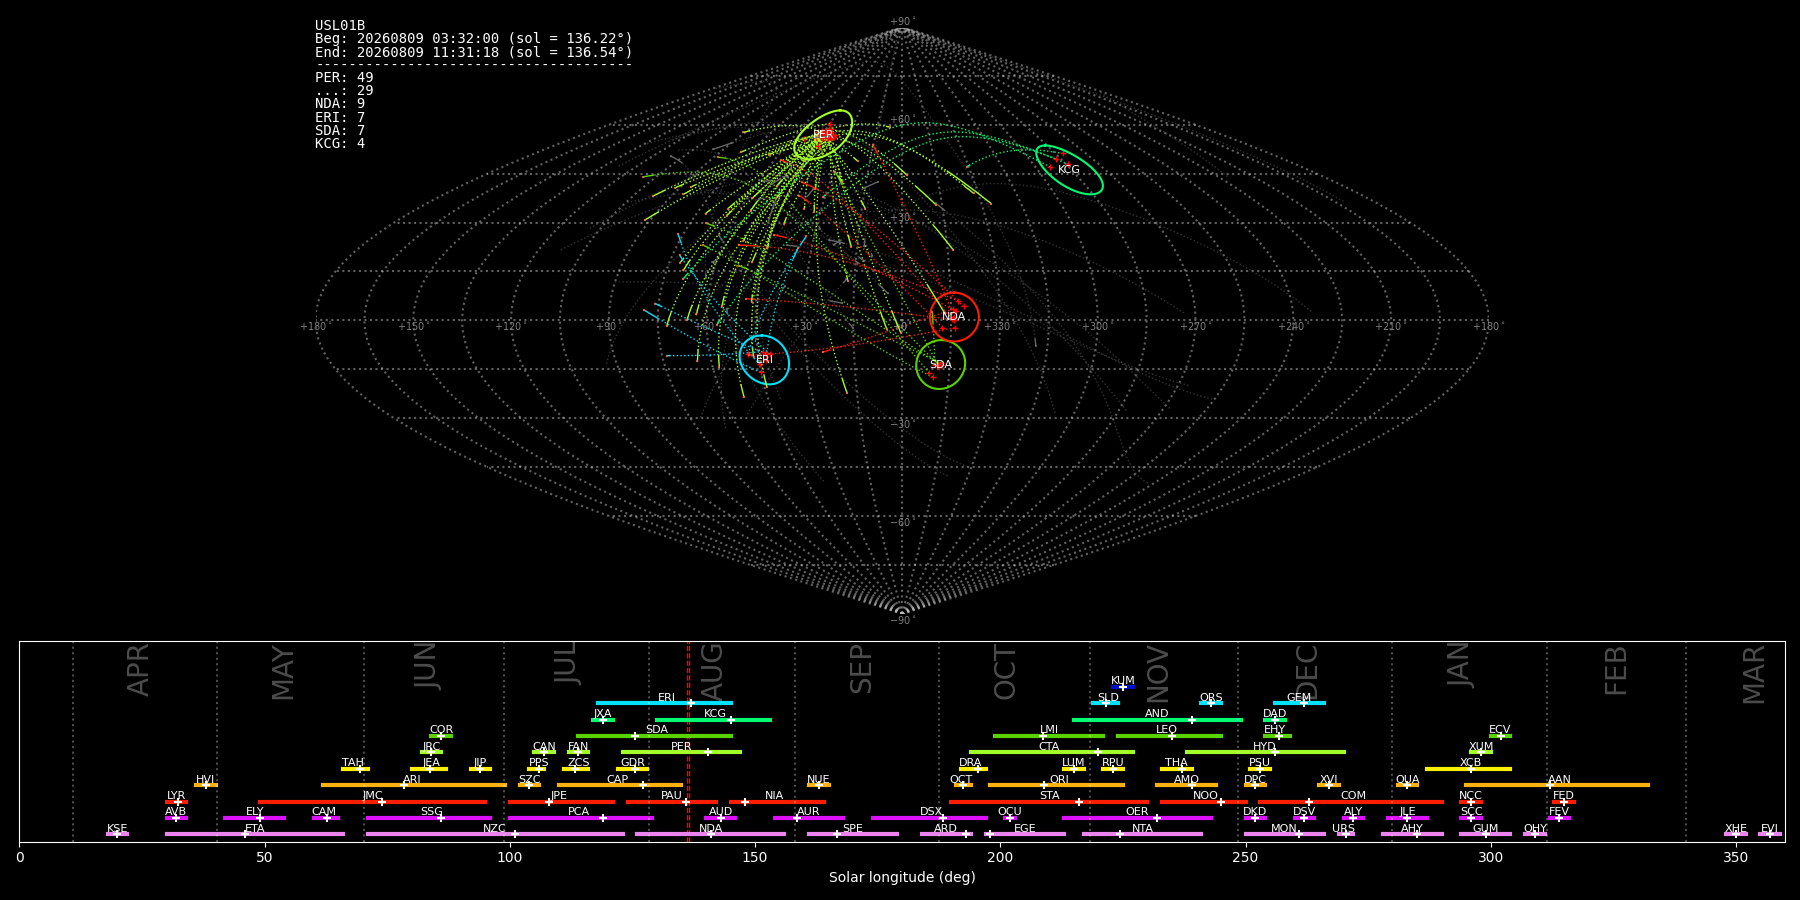Select the KCG green timeline bar
This screenshot has width=1800, height=900.
713,719
